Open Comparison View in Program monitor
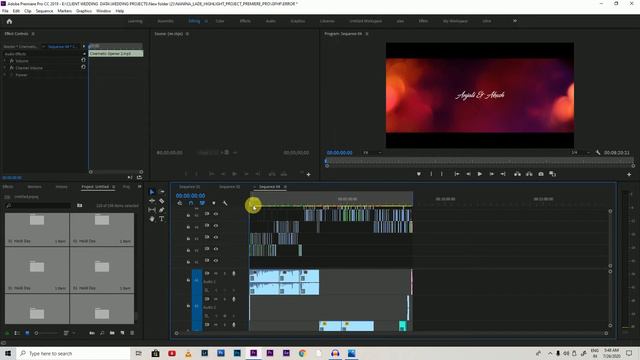 pos(553,174)
